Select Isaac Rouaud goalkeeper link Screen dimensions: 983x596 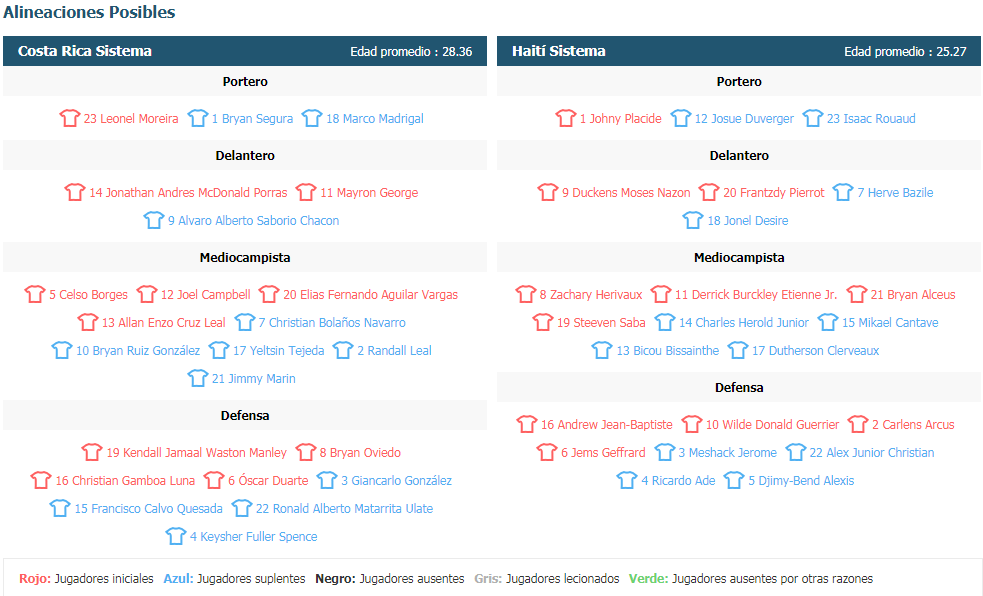tap(871, 118)
